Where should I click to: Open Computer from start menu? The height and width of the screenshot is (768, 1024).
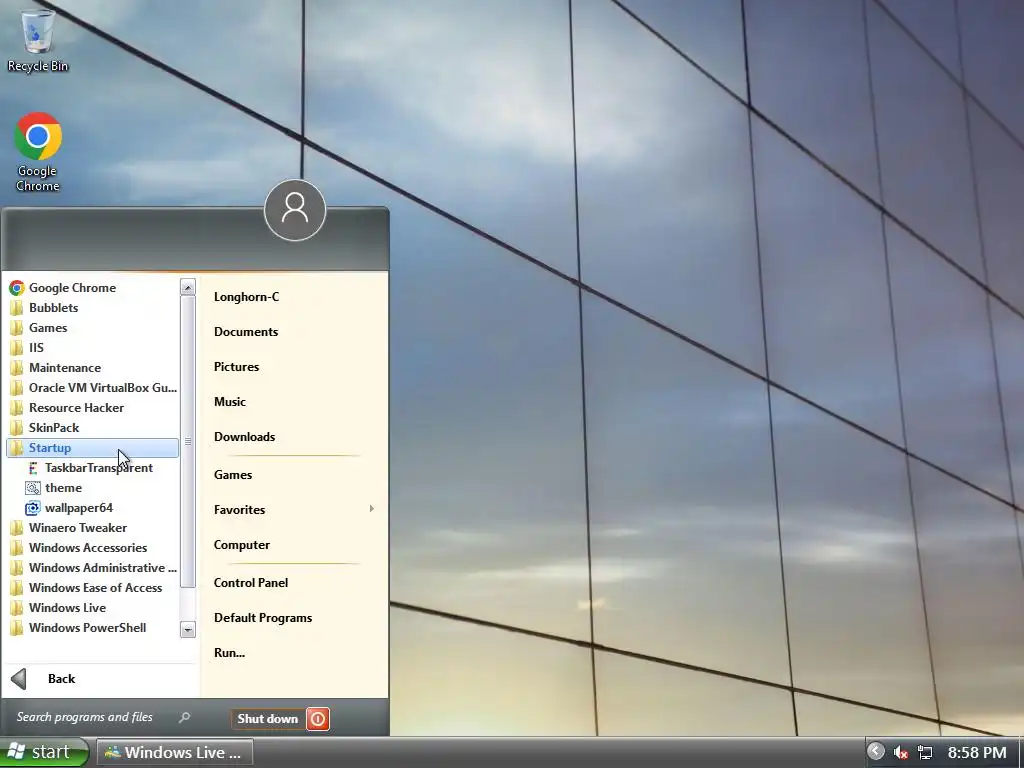[242, 545]
